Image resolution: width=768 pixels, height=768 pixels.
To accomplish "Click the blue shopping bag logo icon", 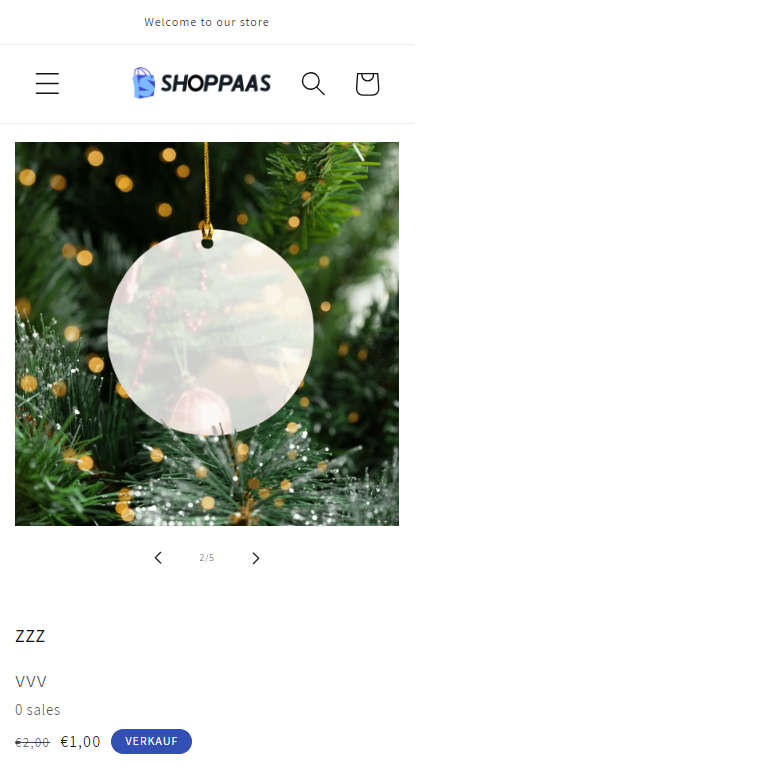I will (x=144, y=83).
